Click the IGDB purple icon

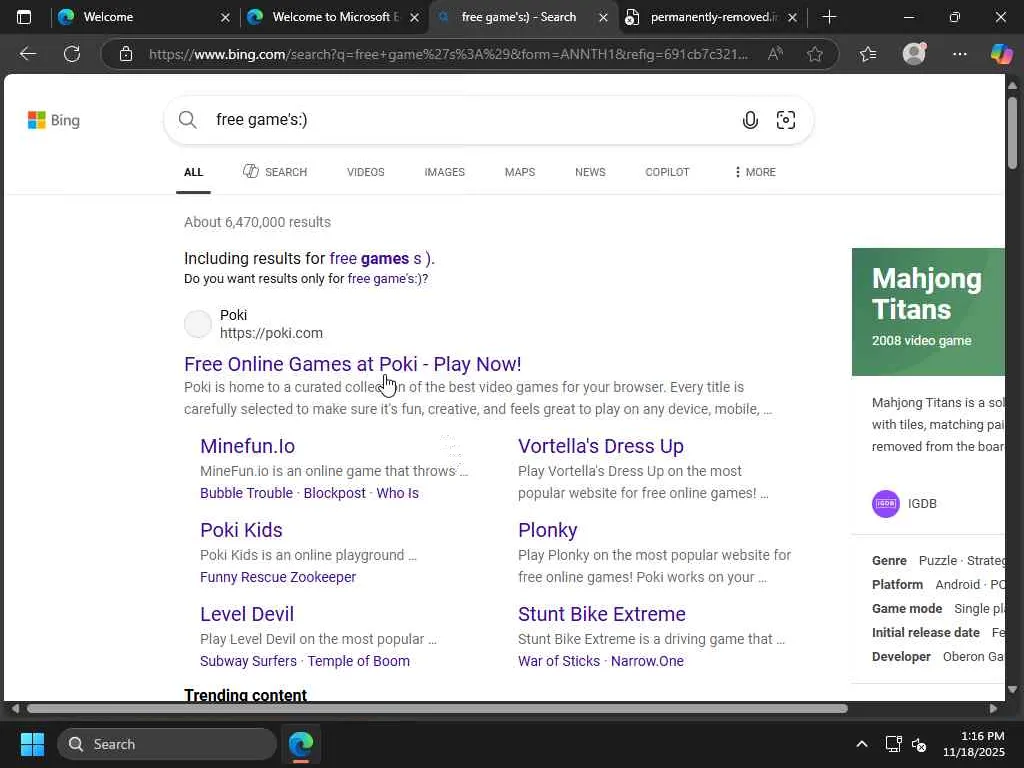(x=886, y=504)
